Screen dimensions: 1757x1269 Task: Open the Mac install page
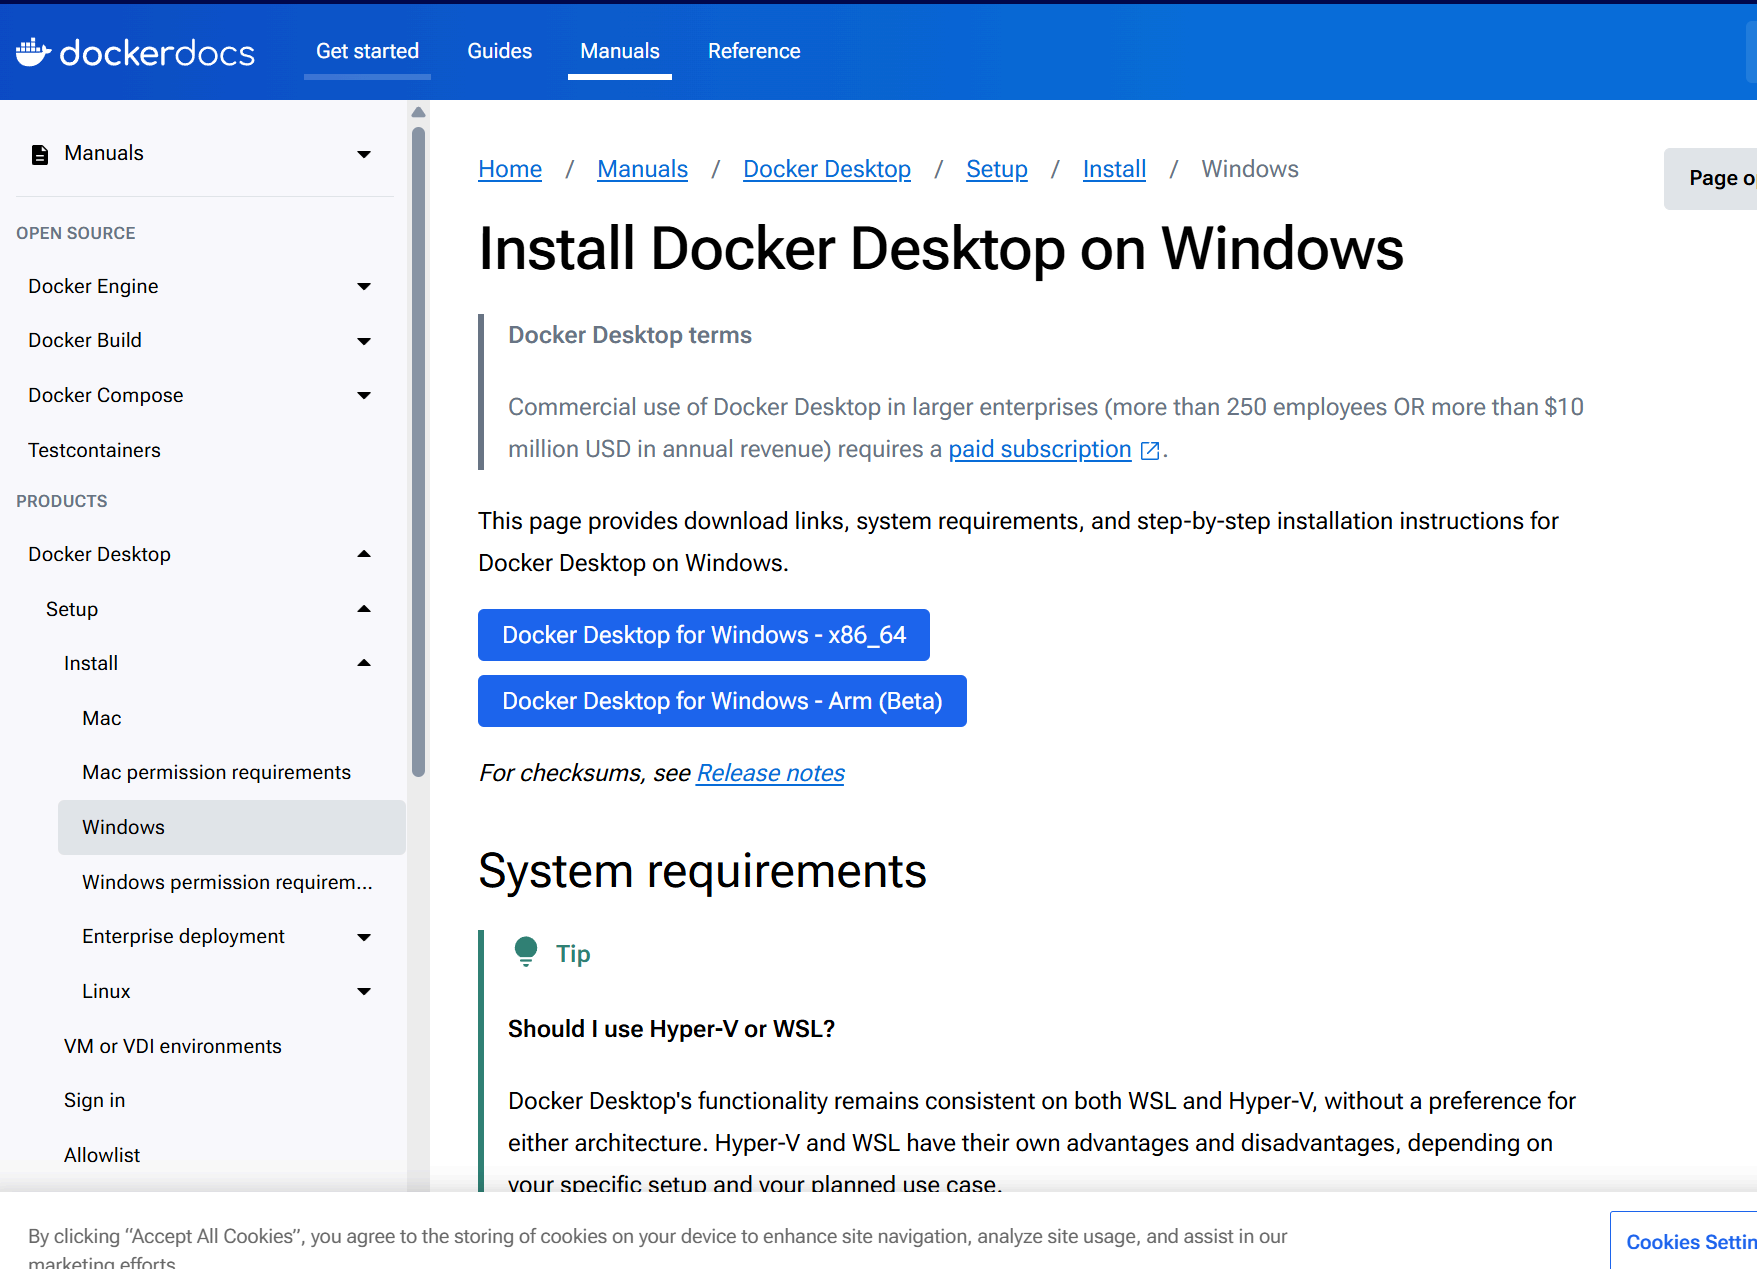click(102, 718)
